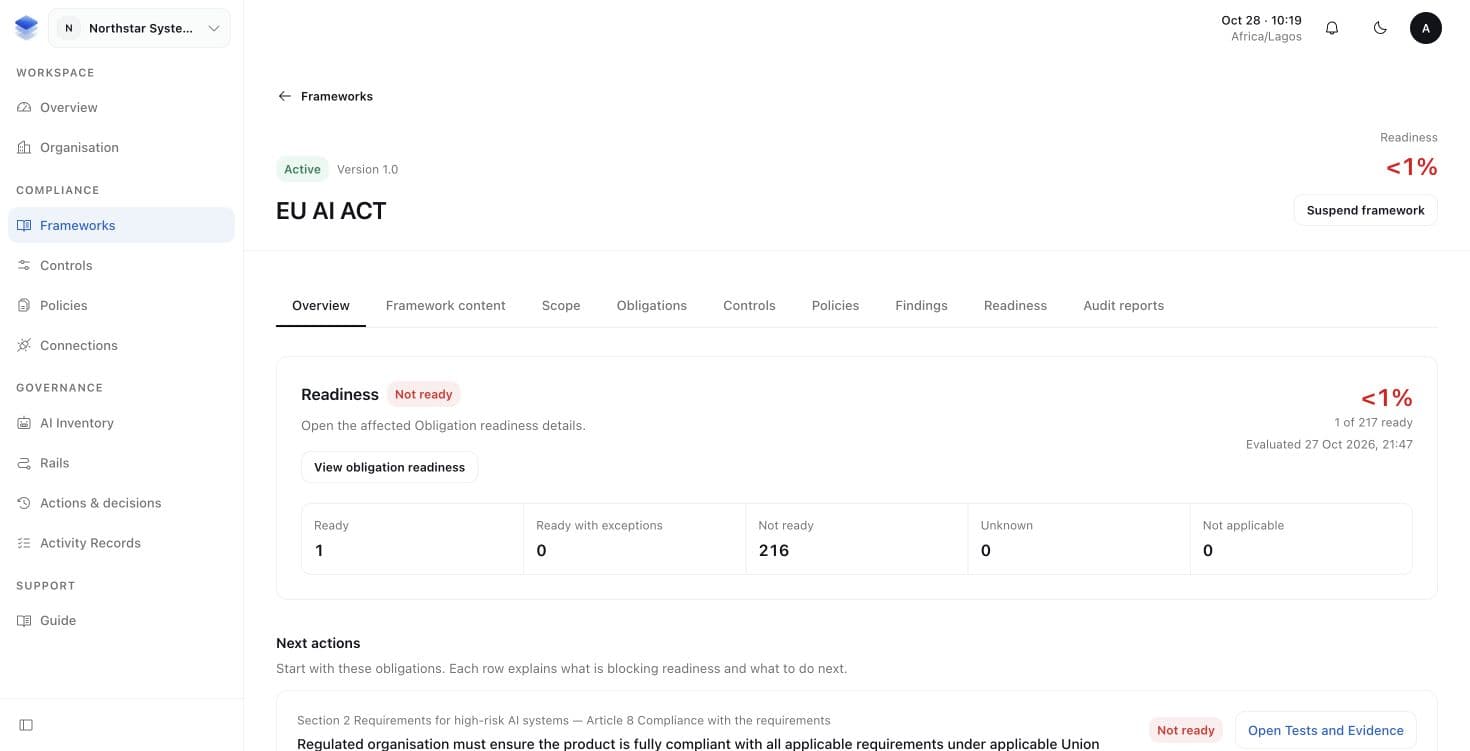
Task: Click the date and time display
Action: 1262,28
